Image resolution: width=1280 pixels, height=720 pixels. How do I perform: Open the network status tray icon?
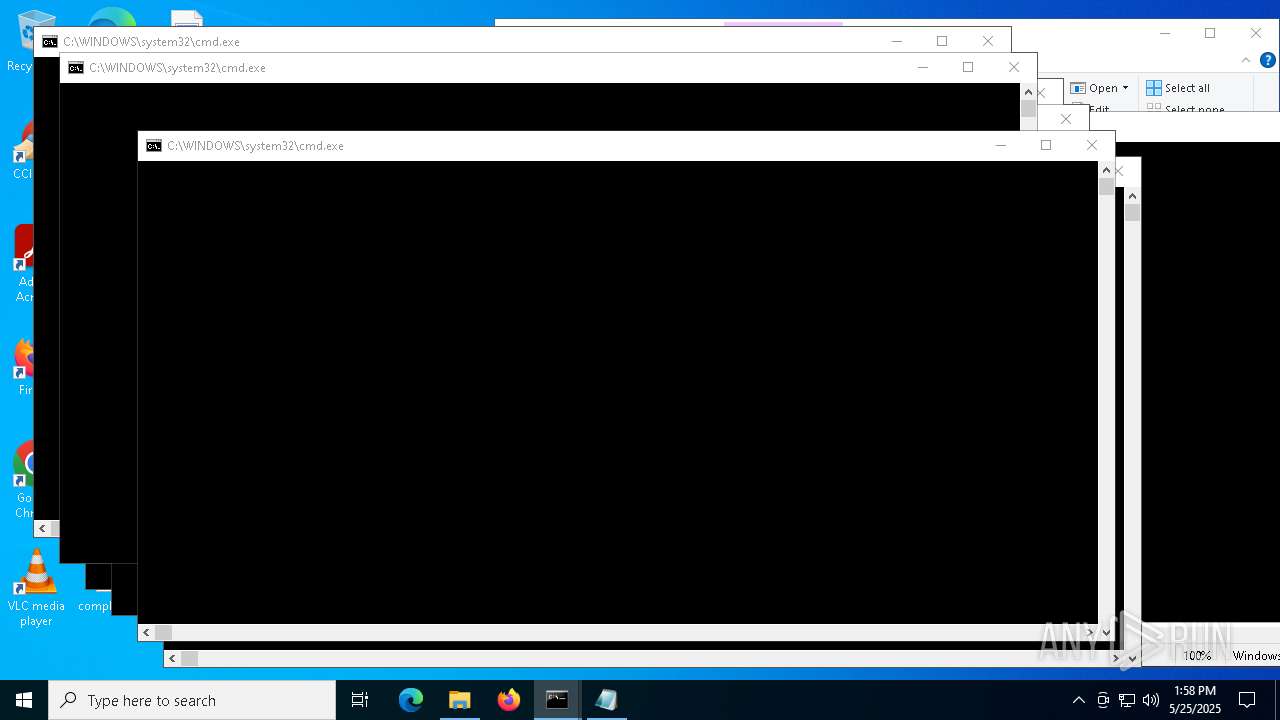pyautogui.click(x=1127, y=700)
